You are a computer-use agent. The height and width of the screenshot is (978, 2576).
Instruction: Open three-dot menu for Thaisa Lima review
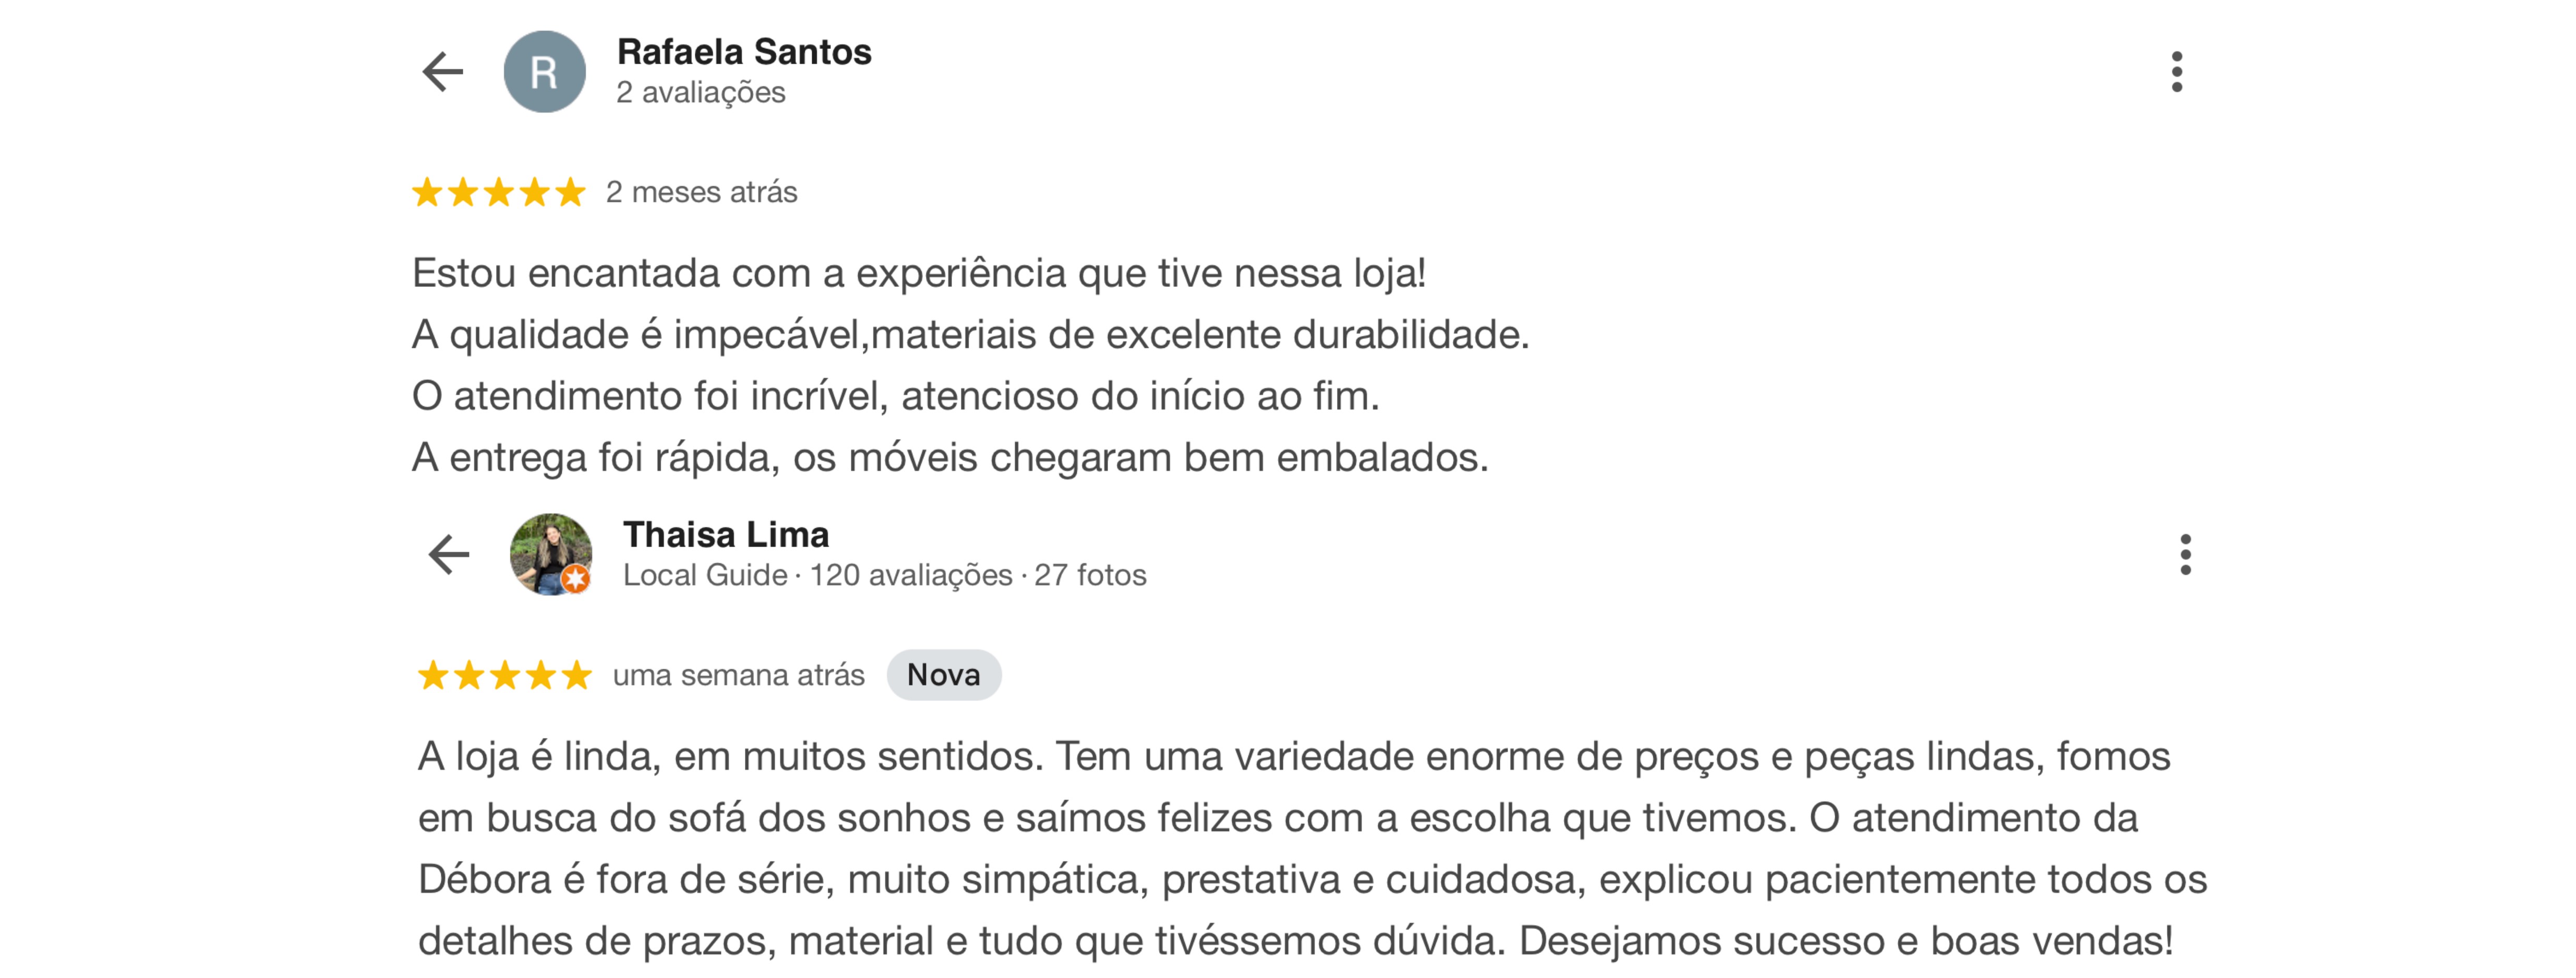pyautogui.click(x=2185, y=555)
